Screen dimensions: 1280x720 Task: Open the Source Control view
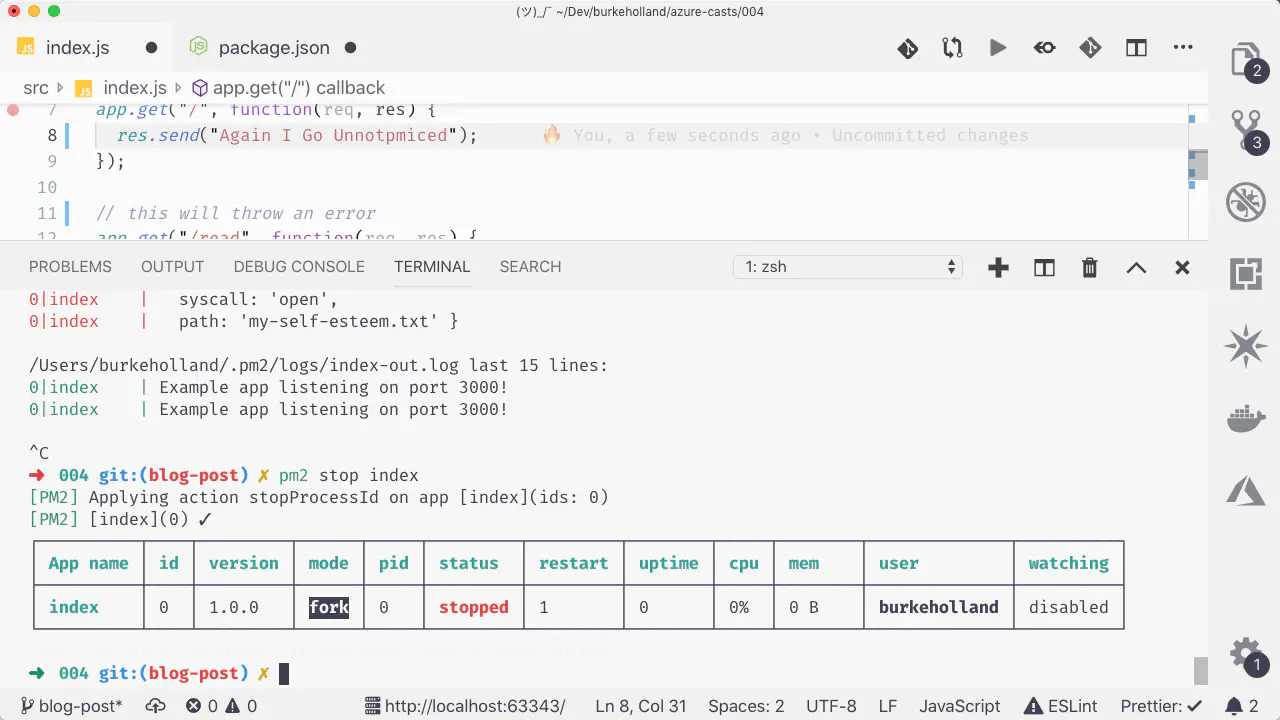tap(1246, 132)
